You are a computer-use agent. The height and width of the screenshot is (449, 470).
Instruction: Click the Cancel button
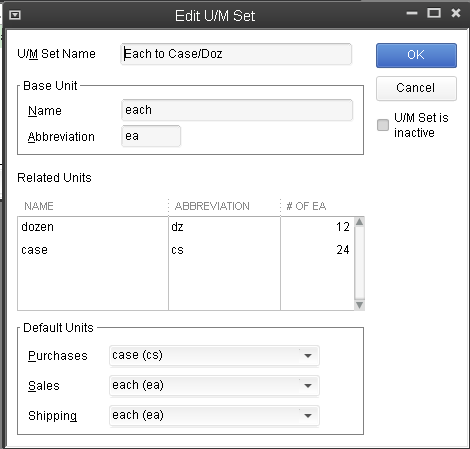(x=416, y=88)
